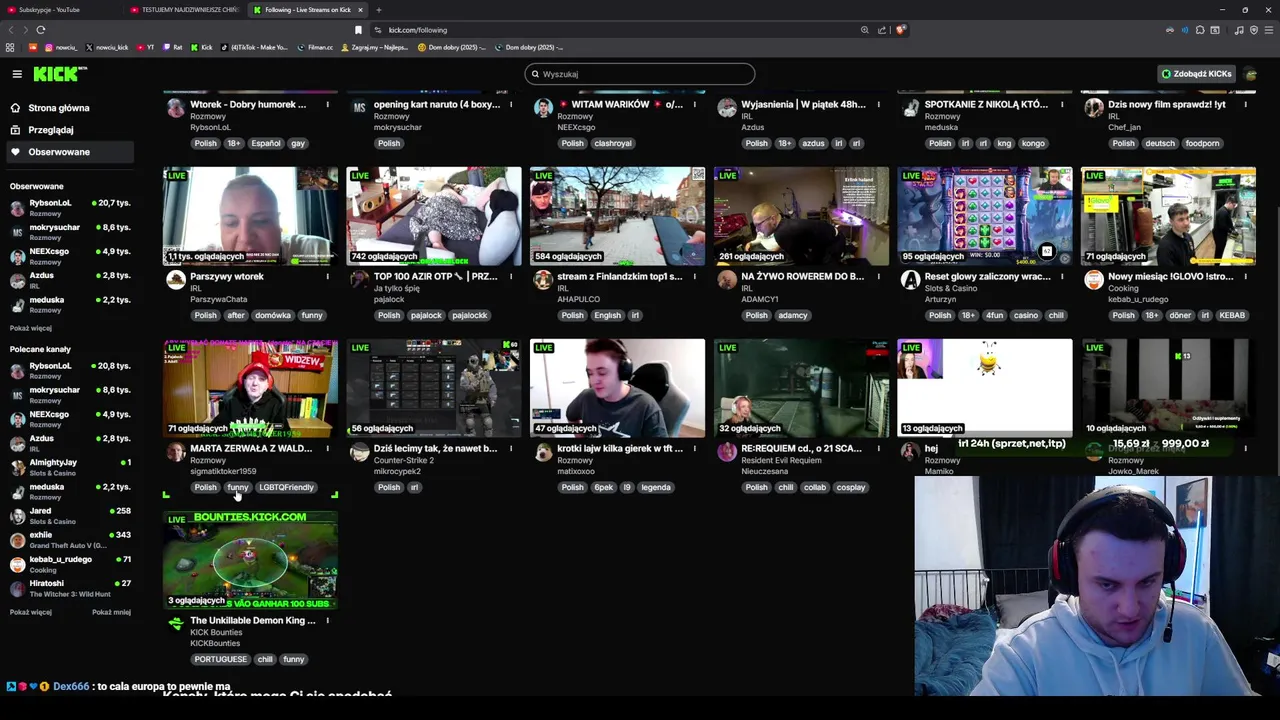1280x720 pixels.
Task: Open MARTA ZERWAŁA Z WALD stream thumbnail
Action: pyautogui.click(x=250, y=388)
